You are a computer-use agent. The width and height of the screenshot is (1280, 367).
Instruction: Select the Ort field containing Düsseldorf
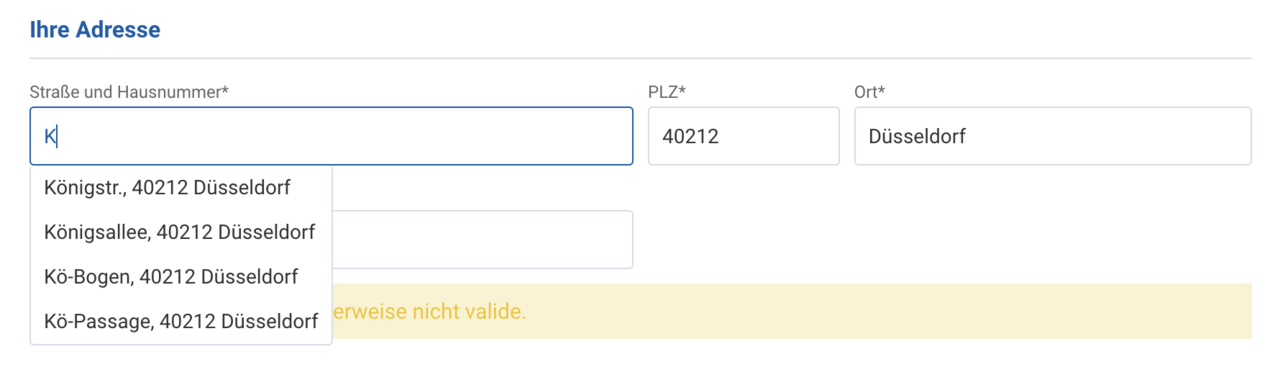pyautogui.click(x=1052, y=136)
